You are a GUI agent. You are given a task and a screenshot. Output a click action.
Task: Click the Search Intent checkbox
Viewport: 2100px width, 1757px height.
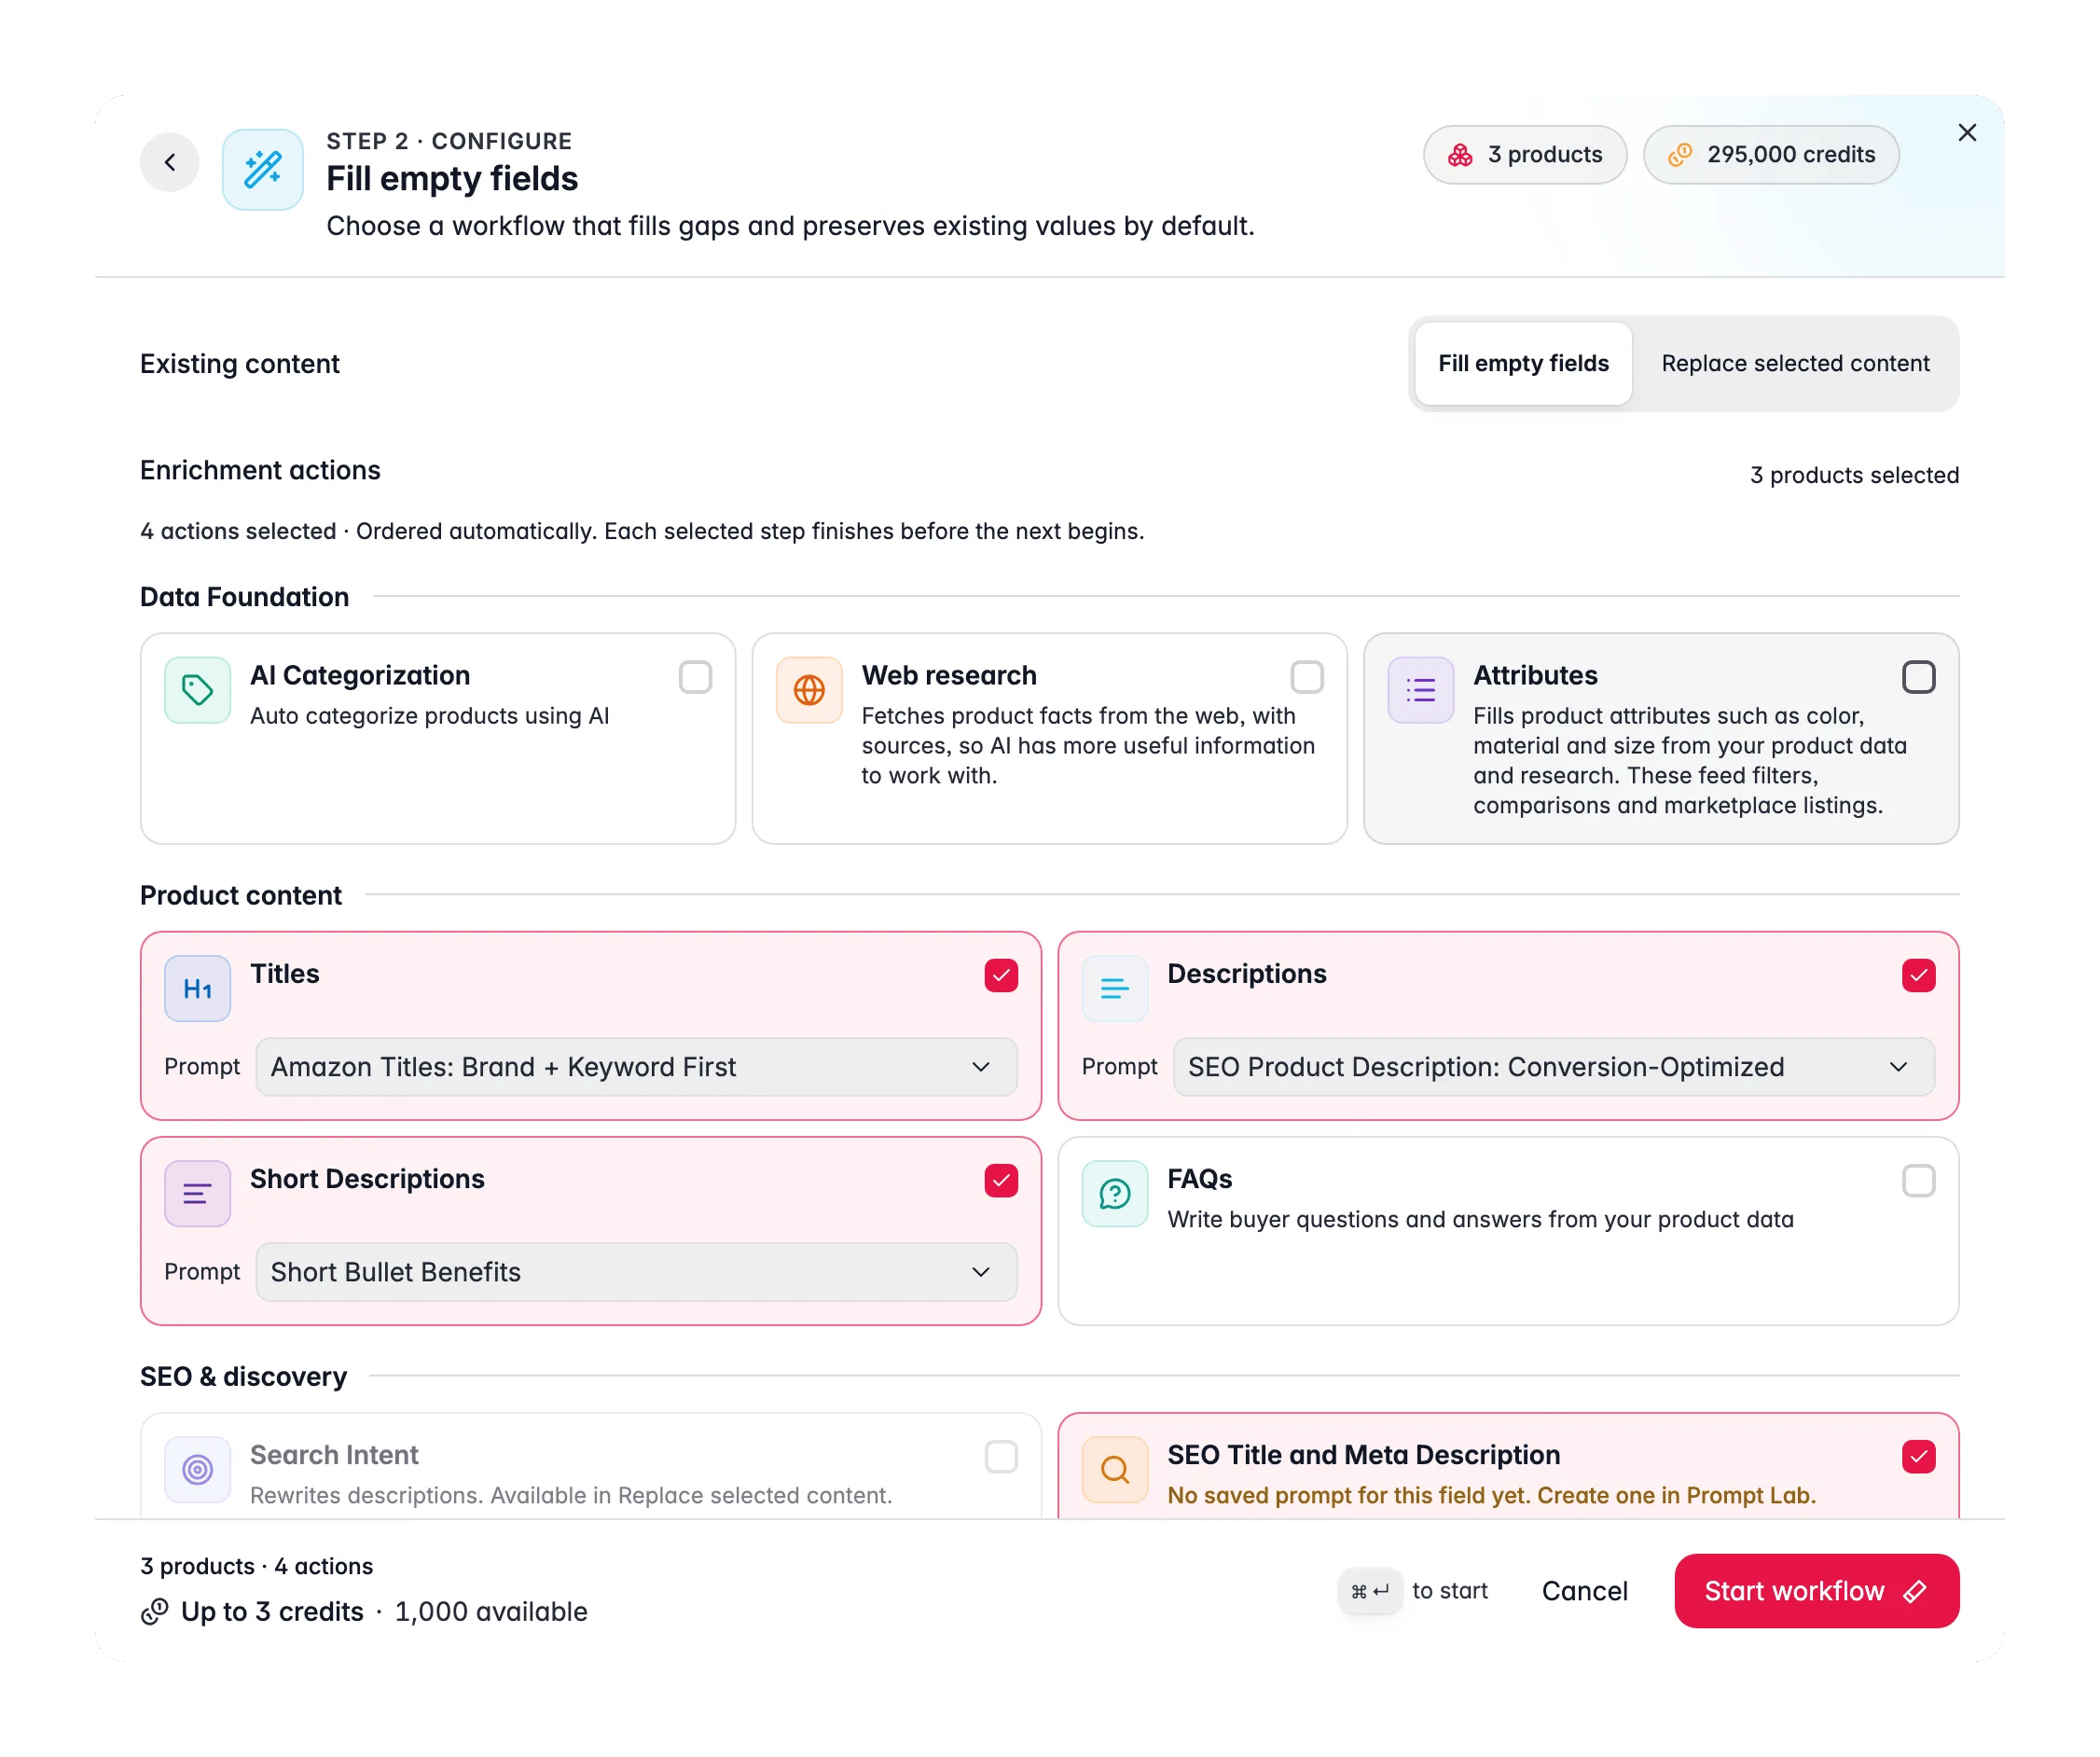tap(1001, 1457)
